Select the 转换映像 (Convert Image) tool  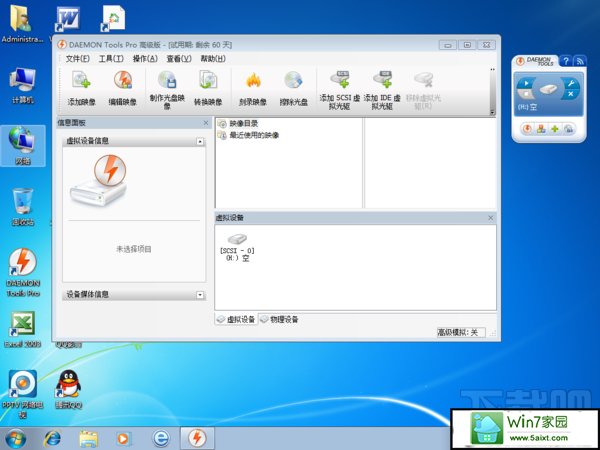pos(208,88)
